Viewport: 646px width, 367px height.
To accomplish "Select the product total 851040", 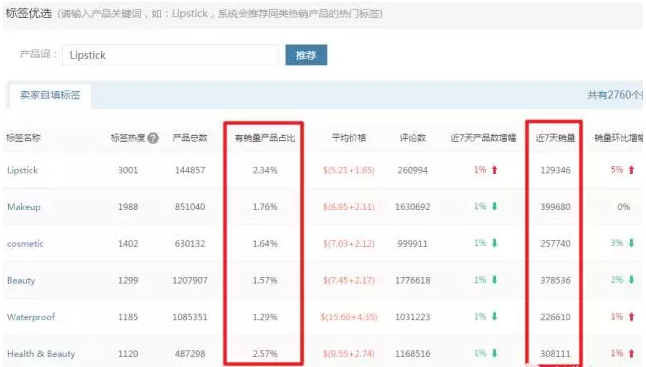I will tap(190, 207).
